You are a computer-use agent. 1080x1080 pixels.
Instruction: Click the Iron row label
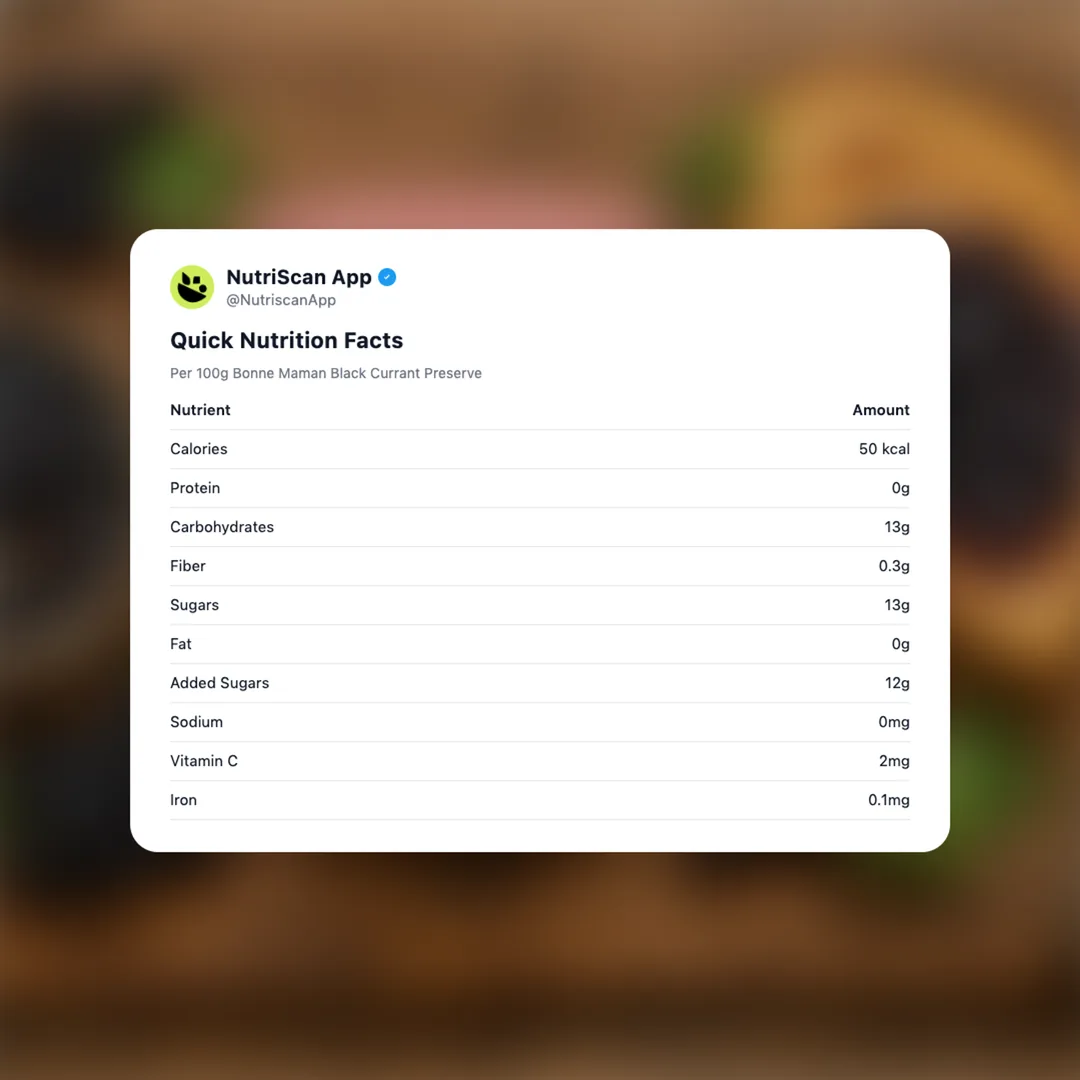tap(183, 800)
